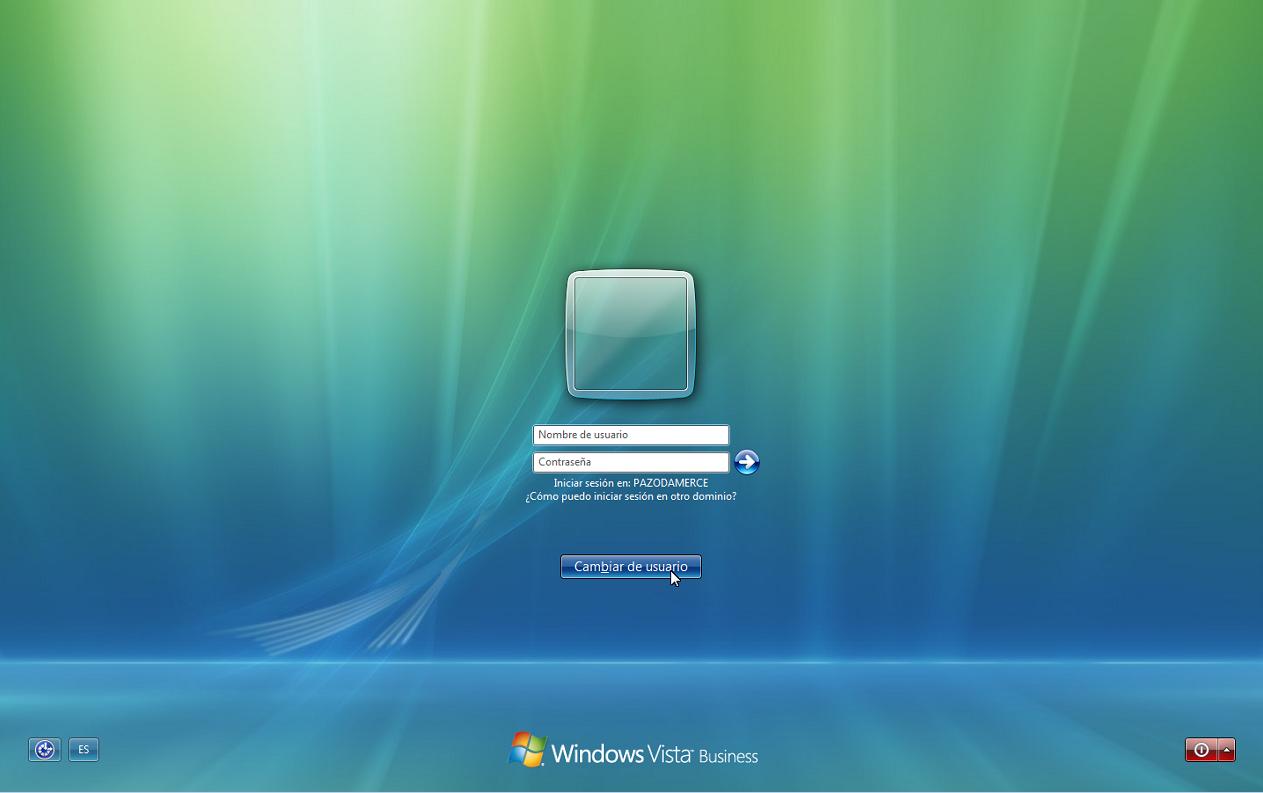Click the Iniciar sesión en label
The image size is (1263, 793).
click(591, 483)
